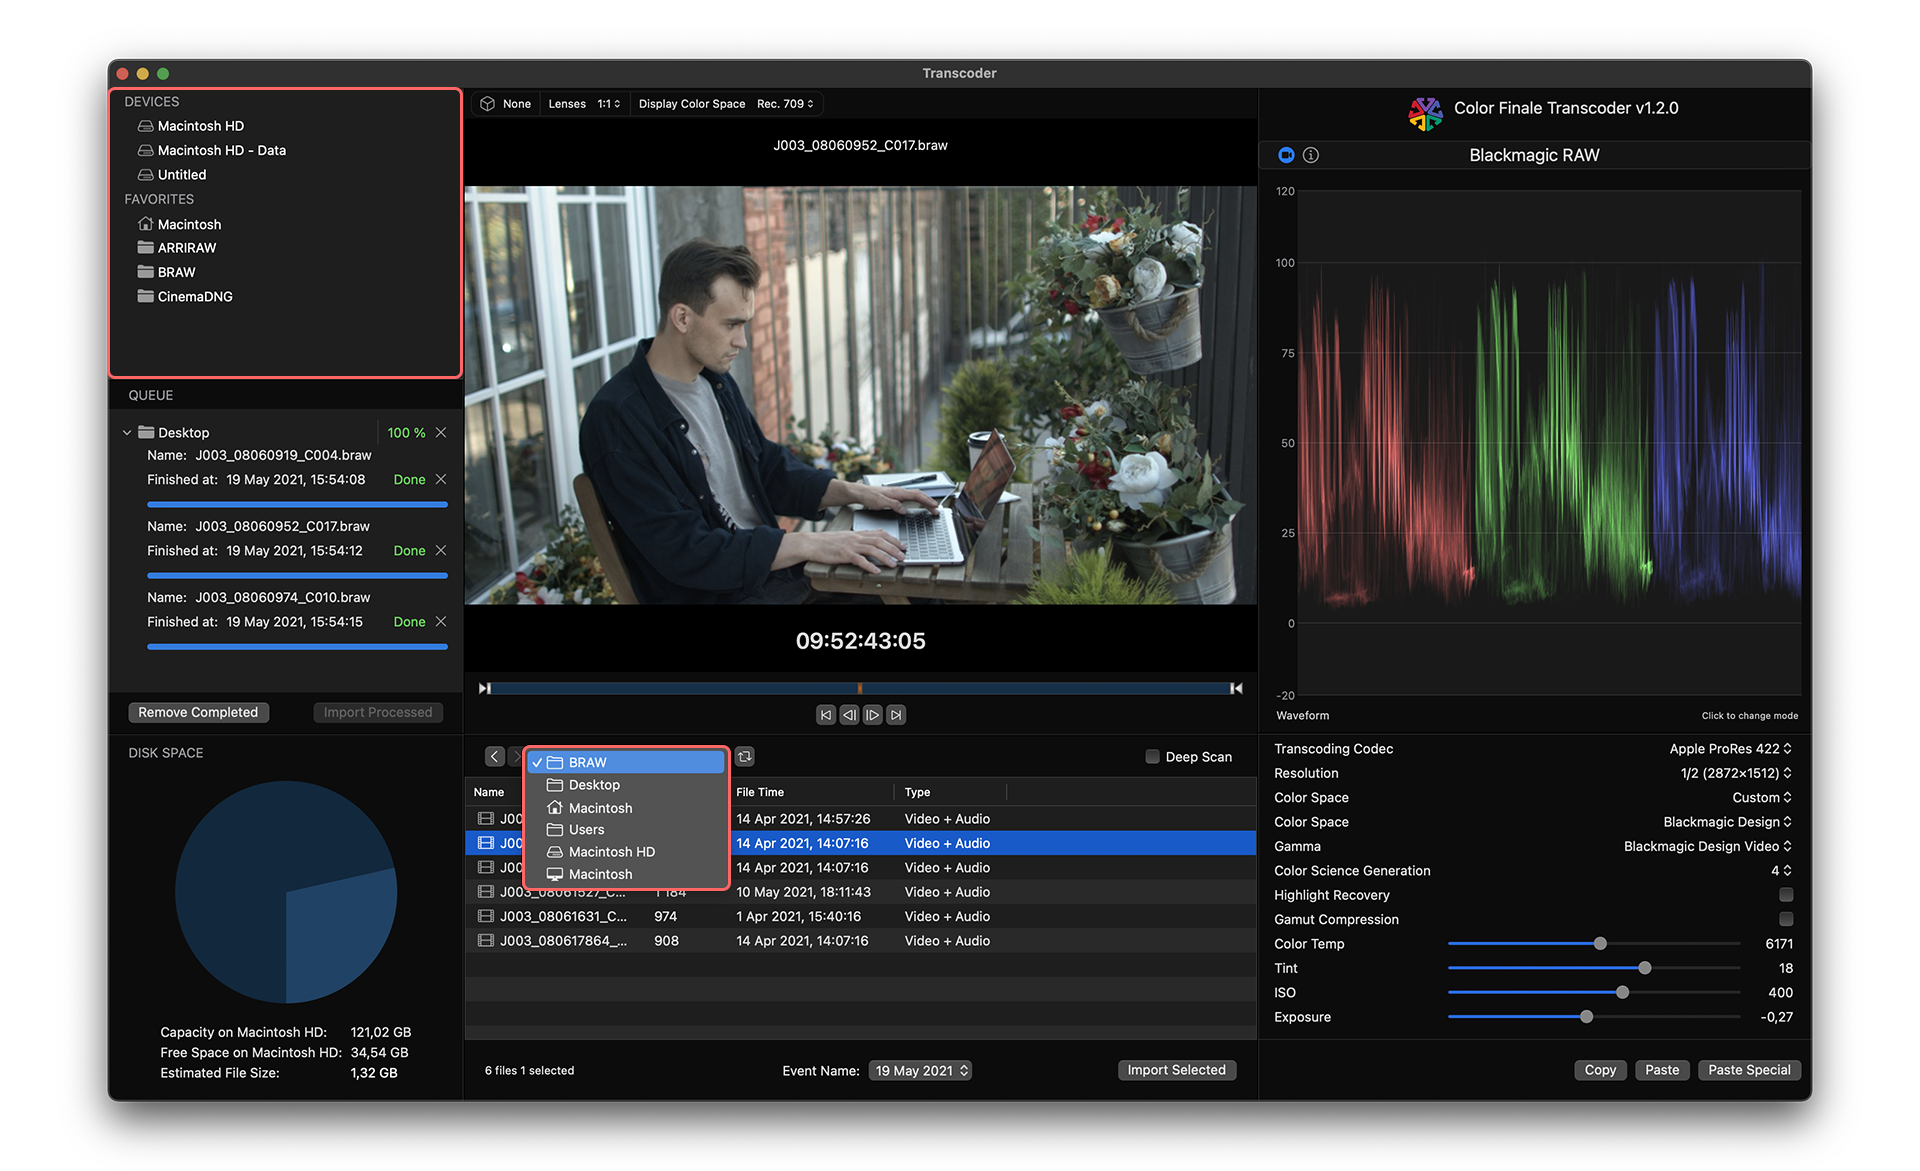Refresh the file browser folder
This screenshot has height=1171, width=1920.
[745, 757]
